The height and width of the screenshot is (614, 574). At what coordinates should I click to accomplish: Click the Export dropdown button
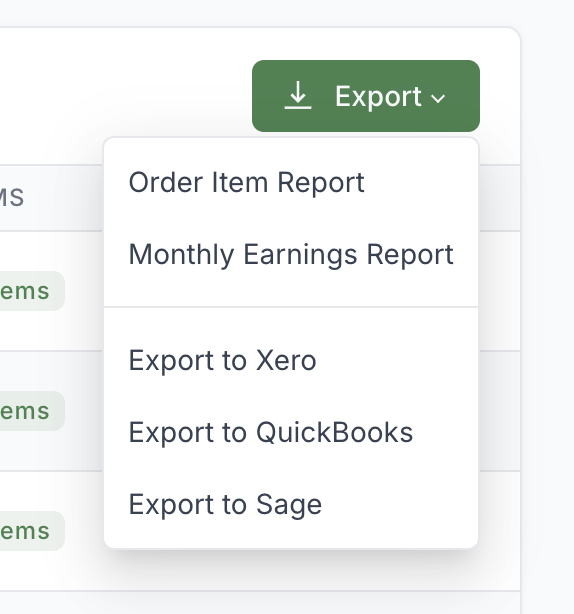[x=366, y=96]
